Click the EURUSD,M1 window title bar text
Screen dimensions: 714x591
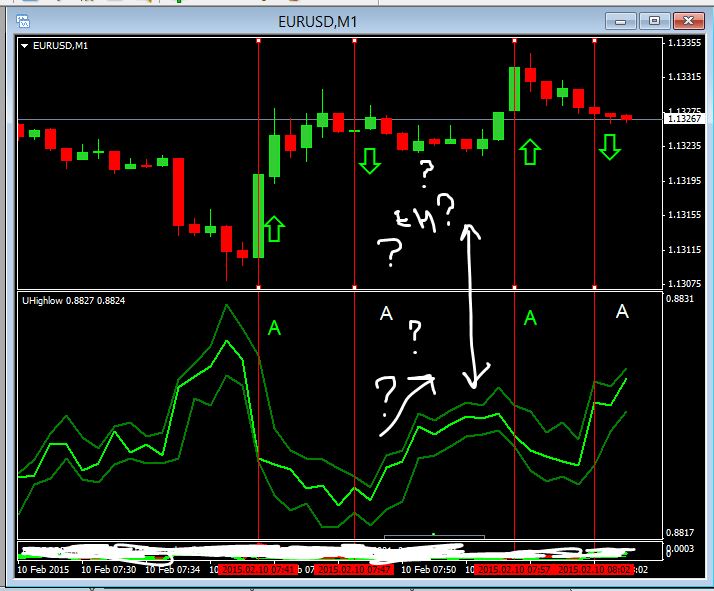[317, 21]
